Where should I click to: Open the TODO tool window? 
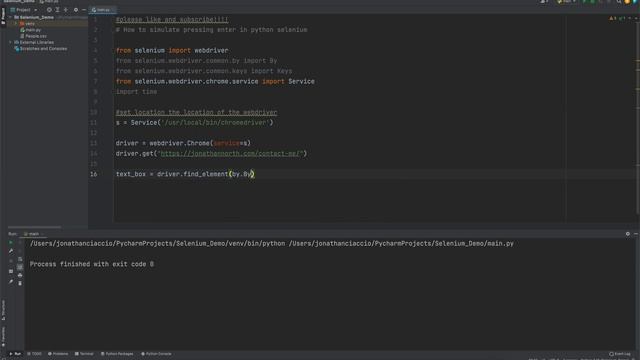pyautogui.click(x=34, y=354)
